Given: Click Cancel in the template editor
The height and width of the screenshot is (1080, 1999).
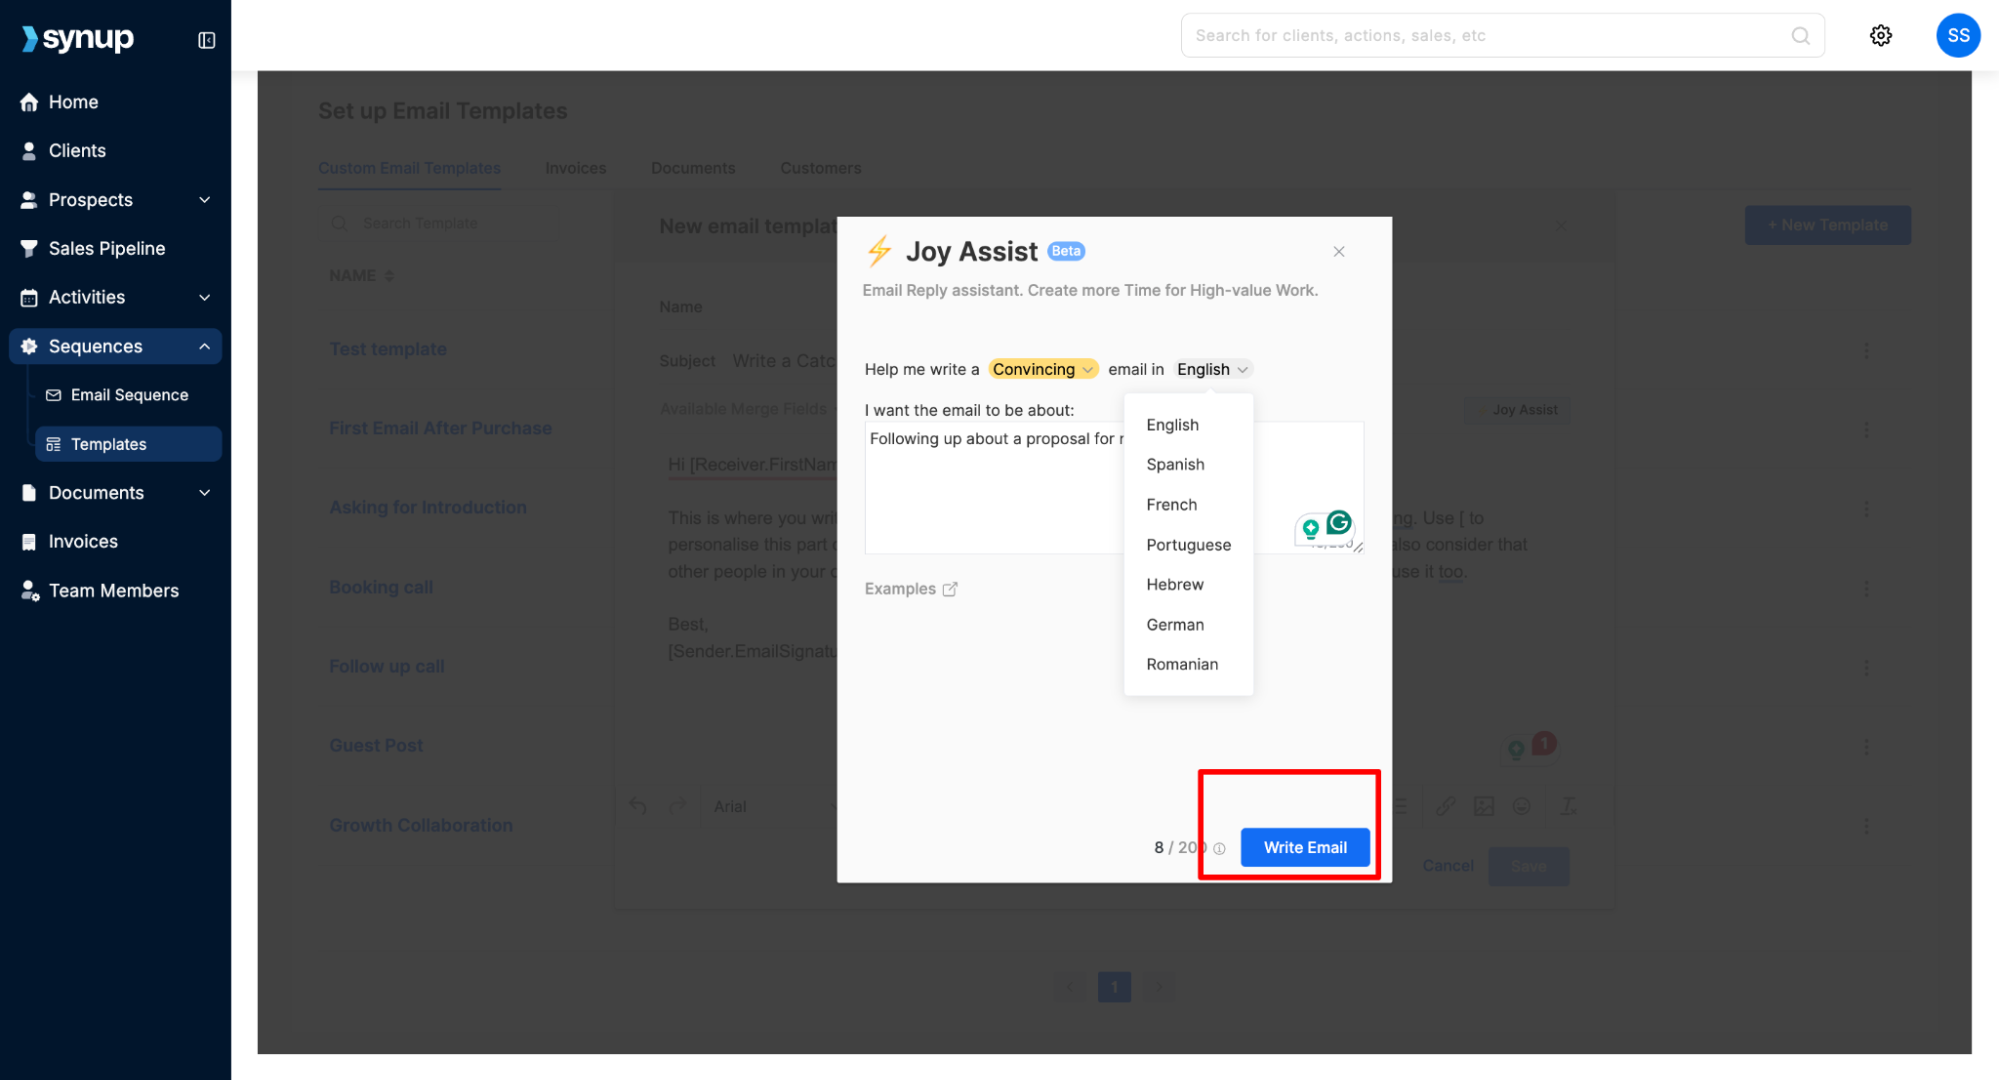Looking at the screenshot, I should point(1447,866).
